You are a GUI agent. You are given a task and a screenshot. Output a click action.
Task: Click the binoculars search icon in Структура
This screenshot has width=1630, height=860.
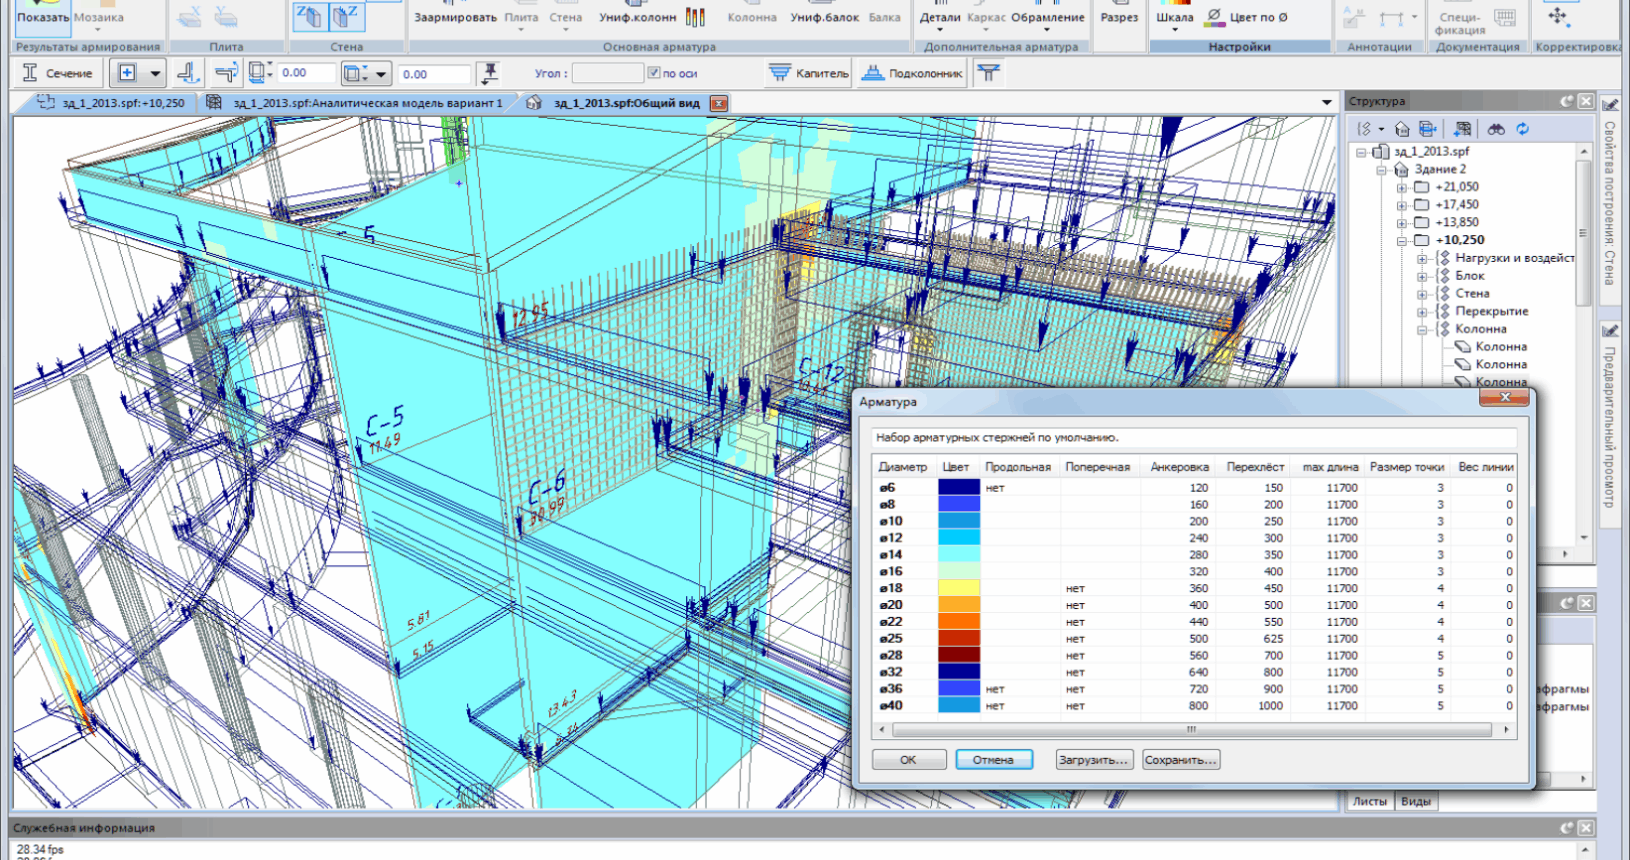1496,129
